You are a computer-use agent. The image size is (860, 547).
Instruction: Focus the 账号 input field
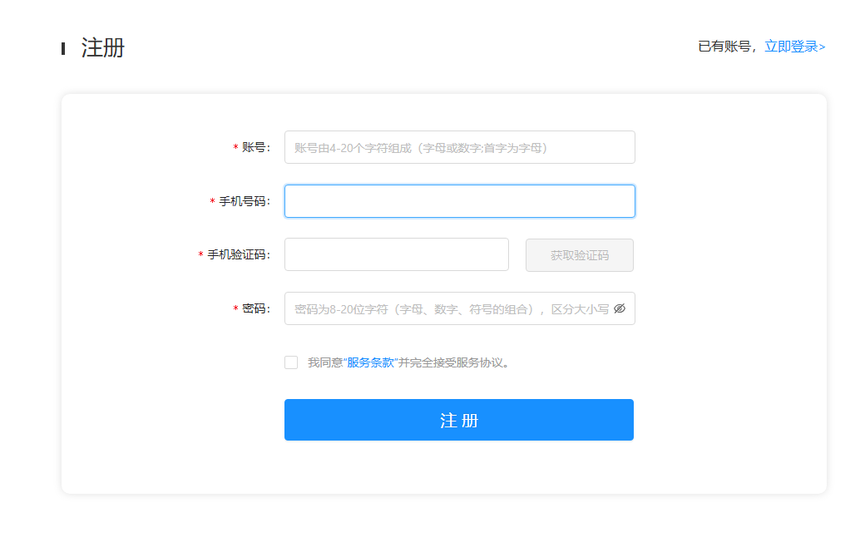(x=460, y=147)
